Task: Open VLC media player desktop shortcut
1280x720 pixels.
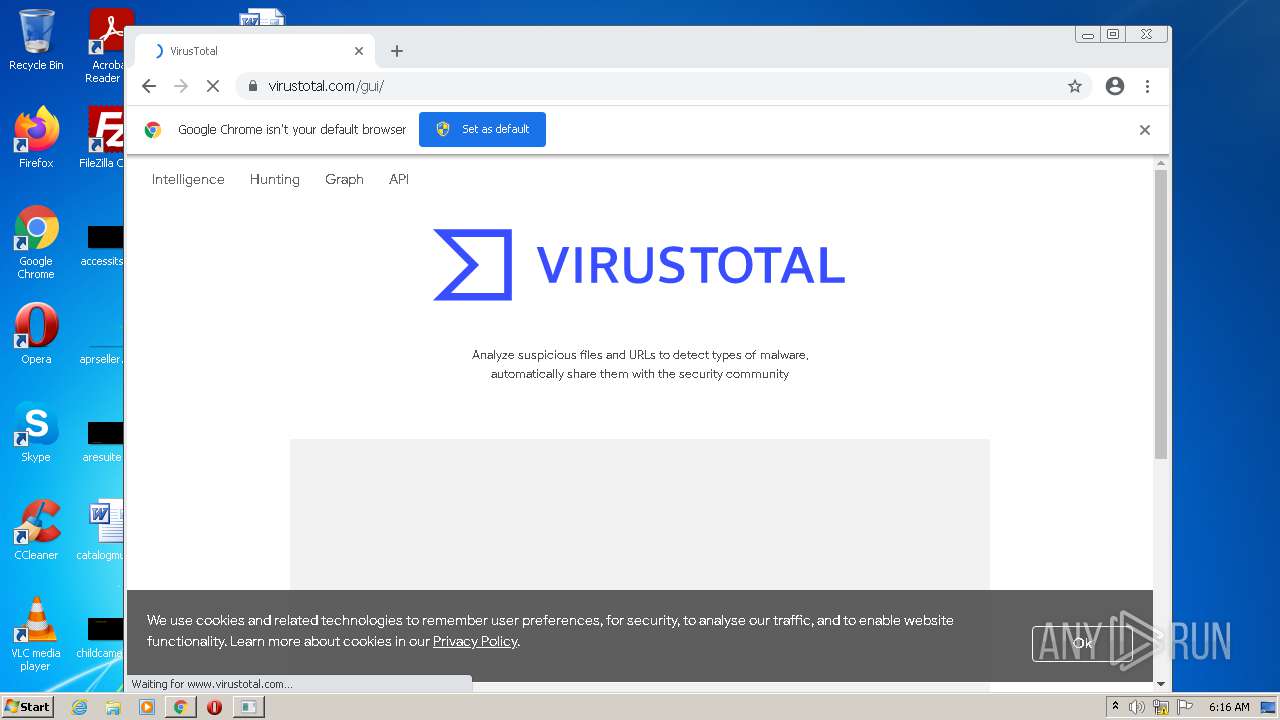Action: 36,634
